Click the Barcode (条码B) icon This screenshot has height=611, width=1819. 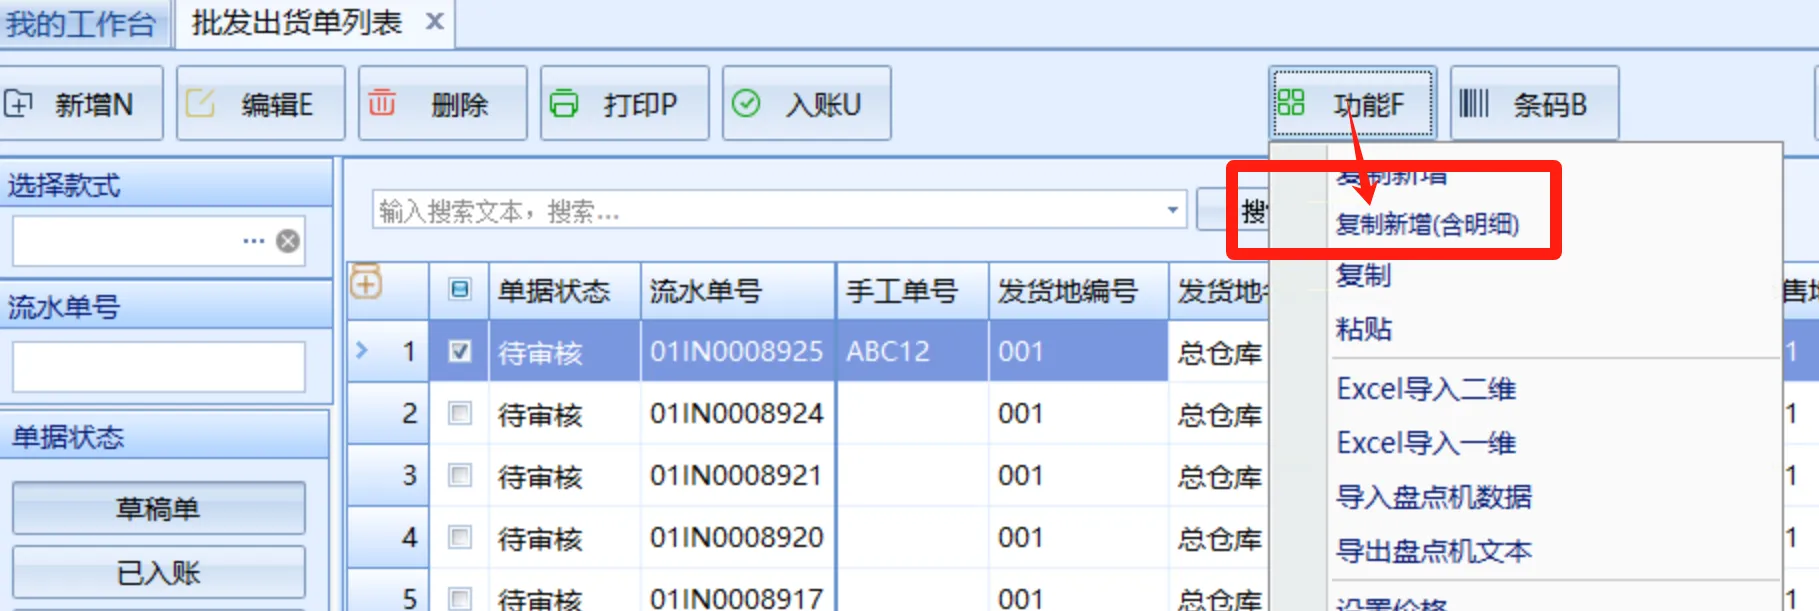pyautogui.click(x=1473, y=102)
